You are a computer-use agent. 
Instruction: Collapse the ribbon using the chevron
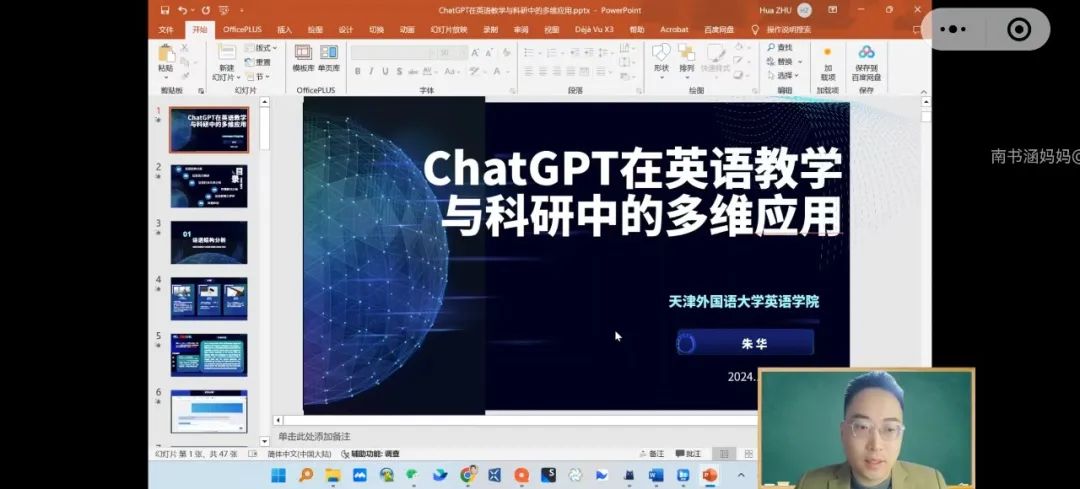(925, 90)
